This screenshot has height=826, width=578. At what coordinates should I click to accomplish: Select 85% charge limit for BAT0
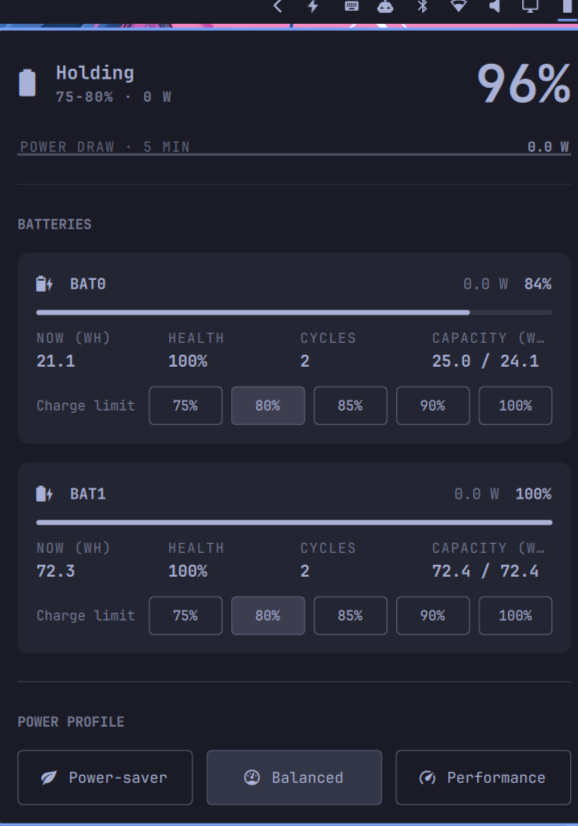pos(350,406)
